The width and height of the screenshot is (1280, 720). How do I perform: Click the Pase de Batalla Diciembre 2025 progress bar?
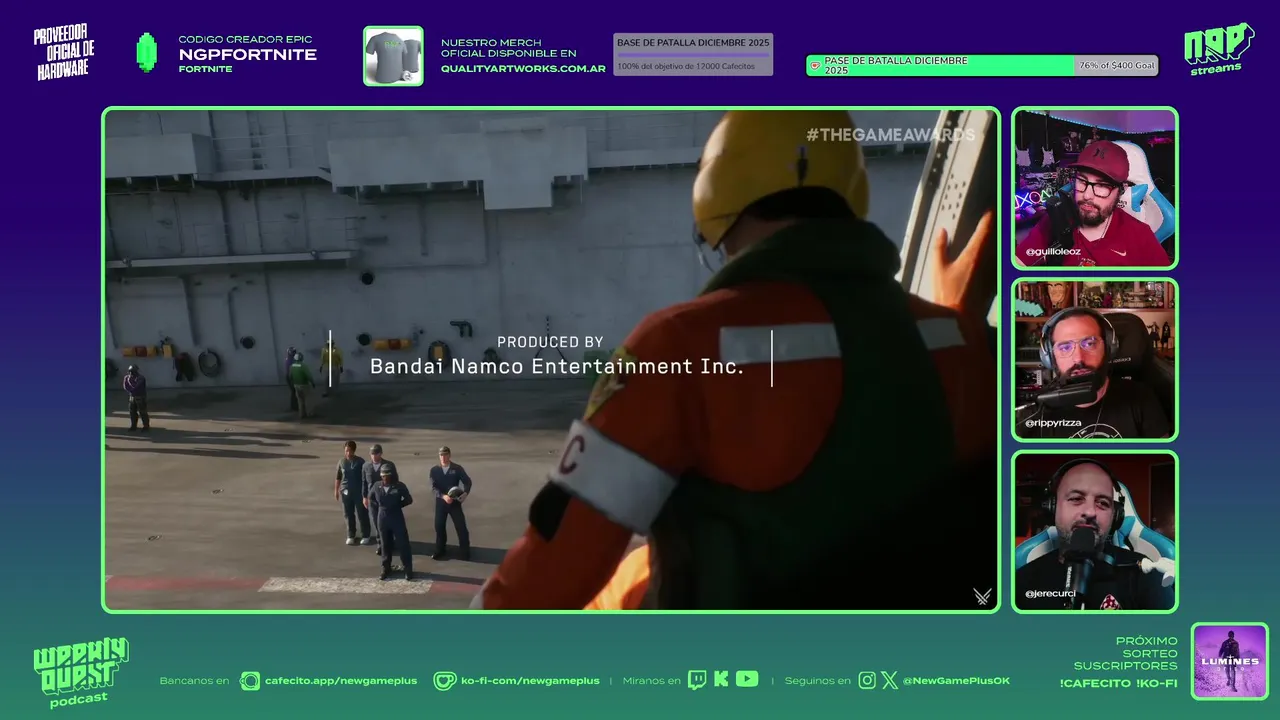tap(982, 66)
